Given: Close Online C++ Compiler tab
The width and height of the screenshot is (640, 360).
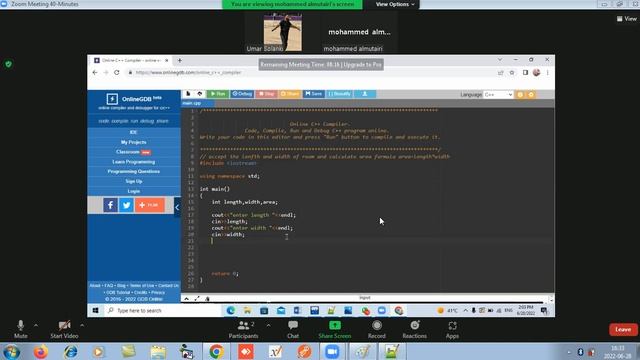Looking at the screenshot, I should 167,60.
